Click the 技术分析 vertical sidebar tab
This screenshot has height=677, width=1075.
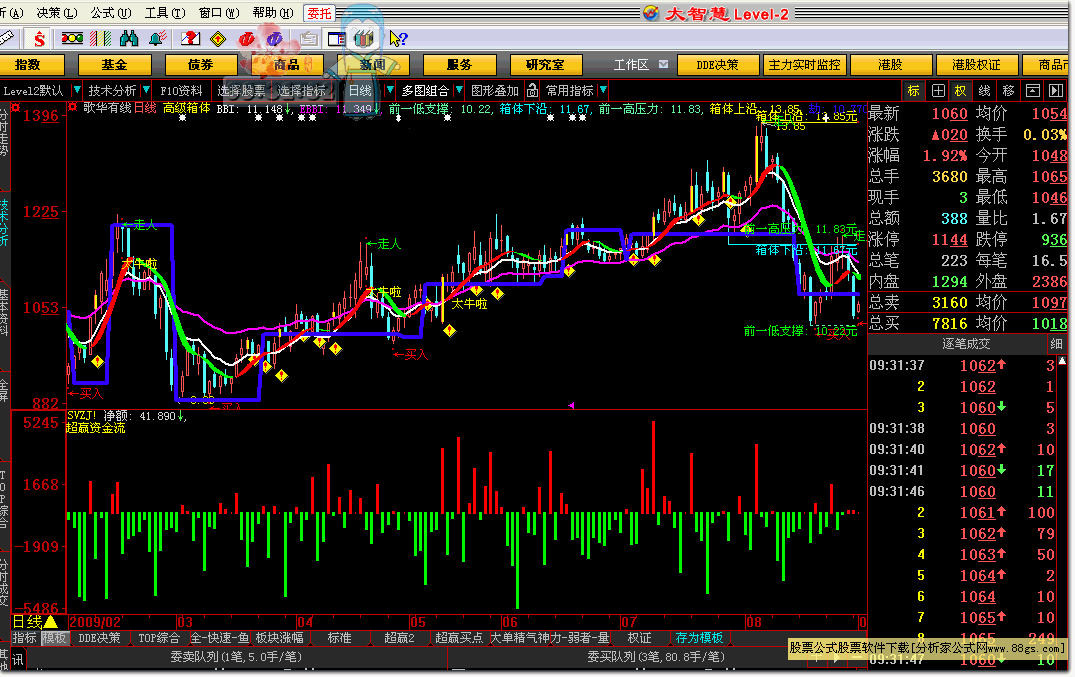tap(4, 222)
